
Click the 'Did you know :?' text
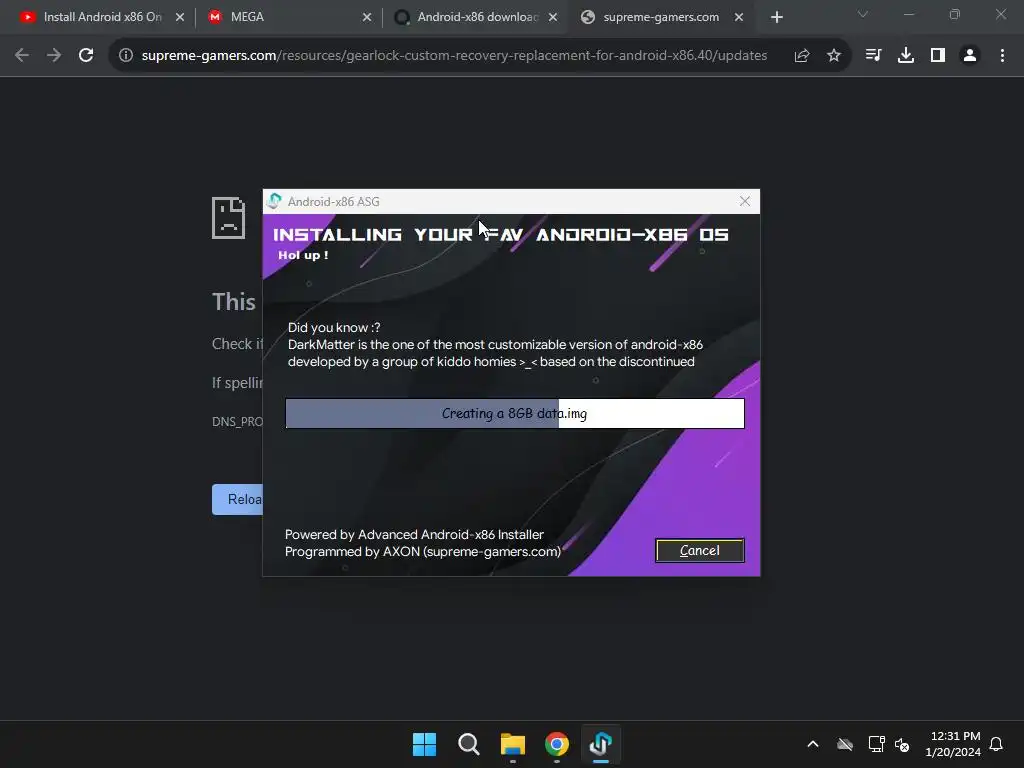334,327
